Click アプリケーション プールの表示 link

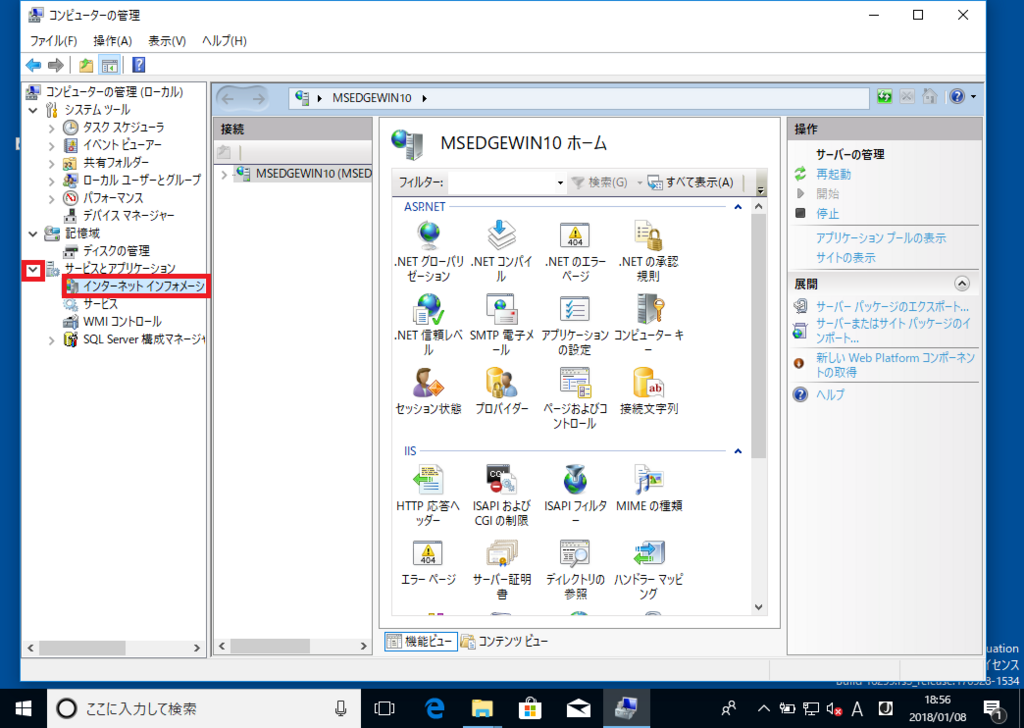tap(880, 238)
